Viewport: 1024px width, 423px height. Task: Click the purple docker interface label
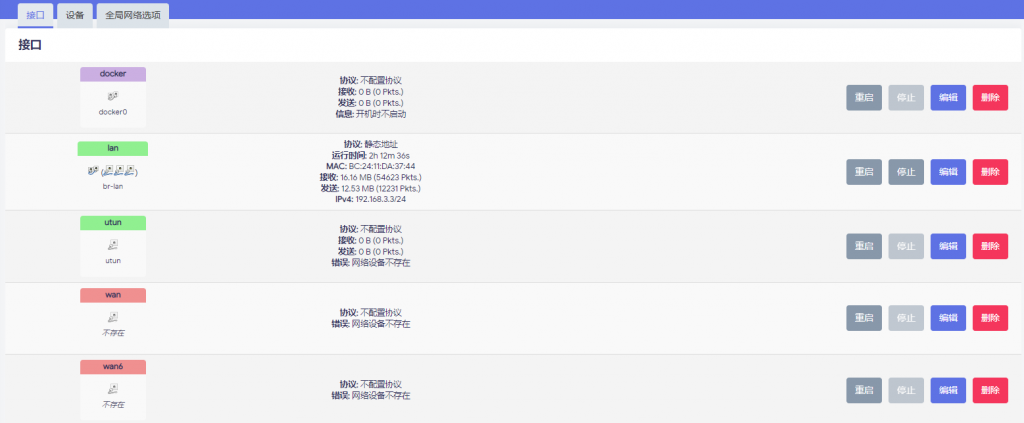[113, 74]
